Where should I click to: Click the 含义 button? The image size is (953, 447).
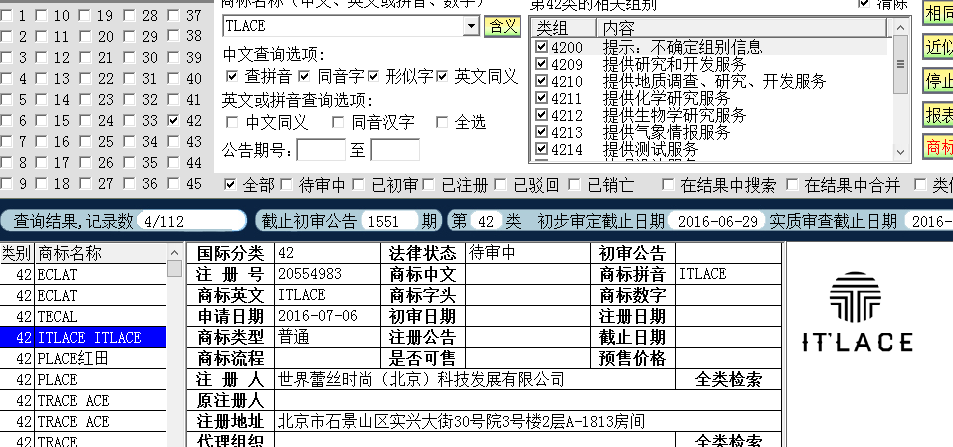[503, 26]
